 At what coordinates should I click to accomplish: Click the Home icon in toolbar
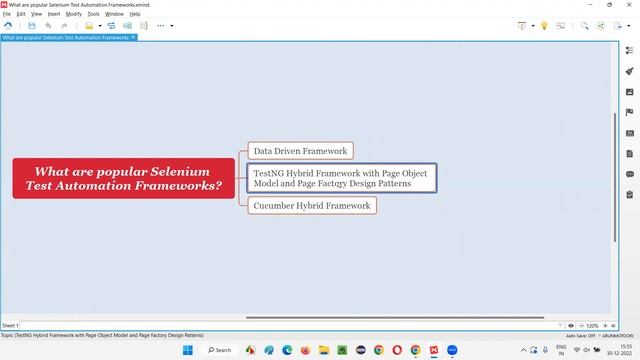coord(8,26)
